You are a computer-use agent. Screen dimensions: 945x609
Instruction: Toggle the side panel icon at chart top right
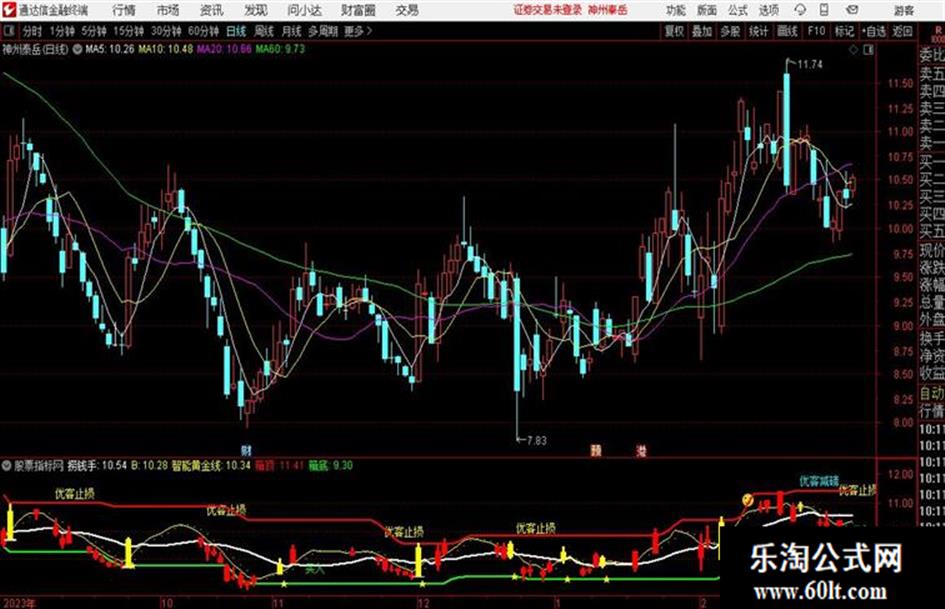pos(868,50)
